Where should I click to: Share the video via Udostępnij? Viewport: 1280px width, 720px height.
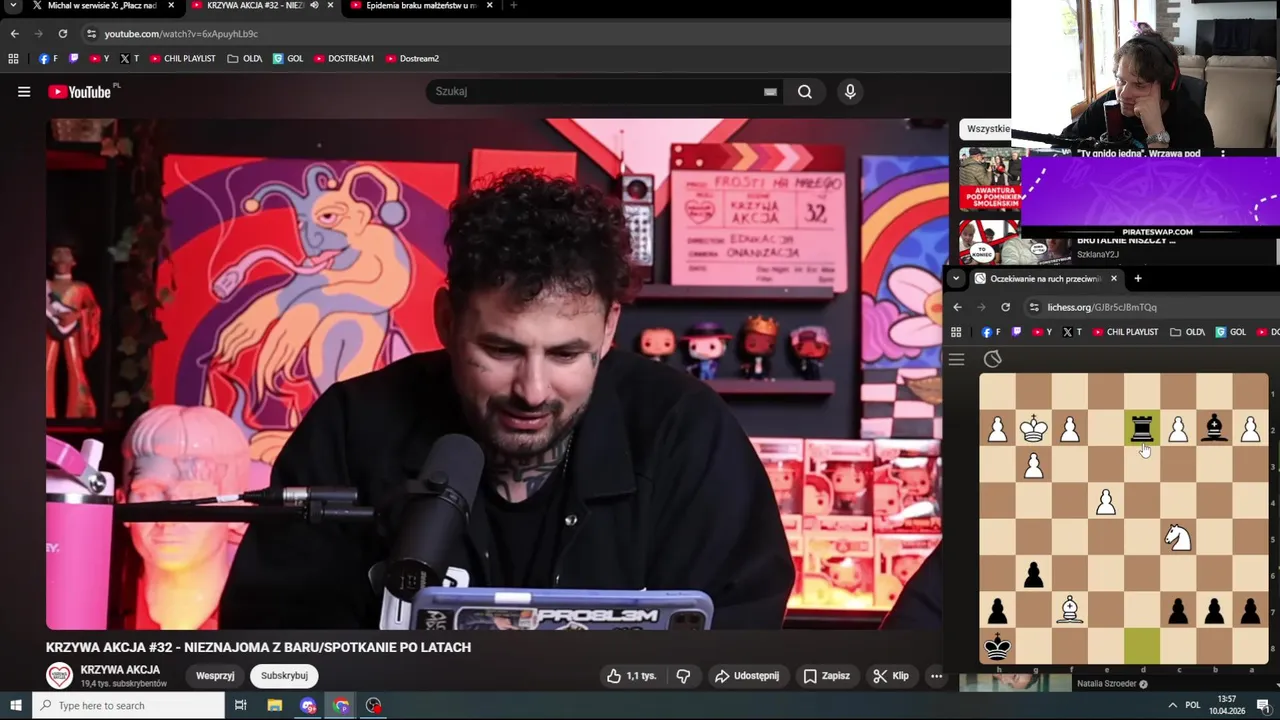[747, 676]
